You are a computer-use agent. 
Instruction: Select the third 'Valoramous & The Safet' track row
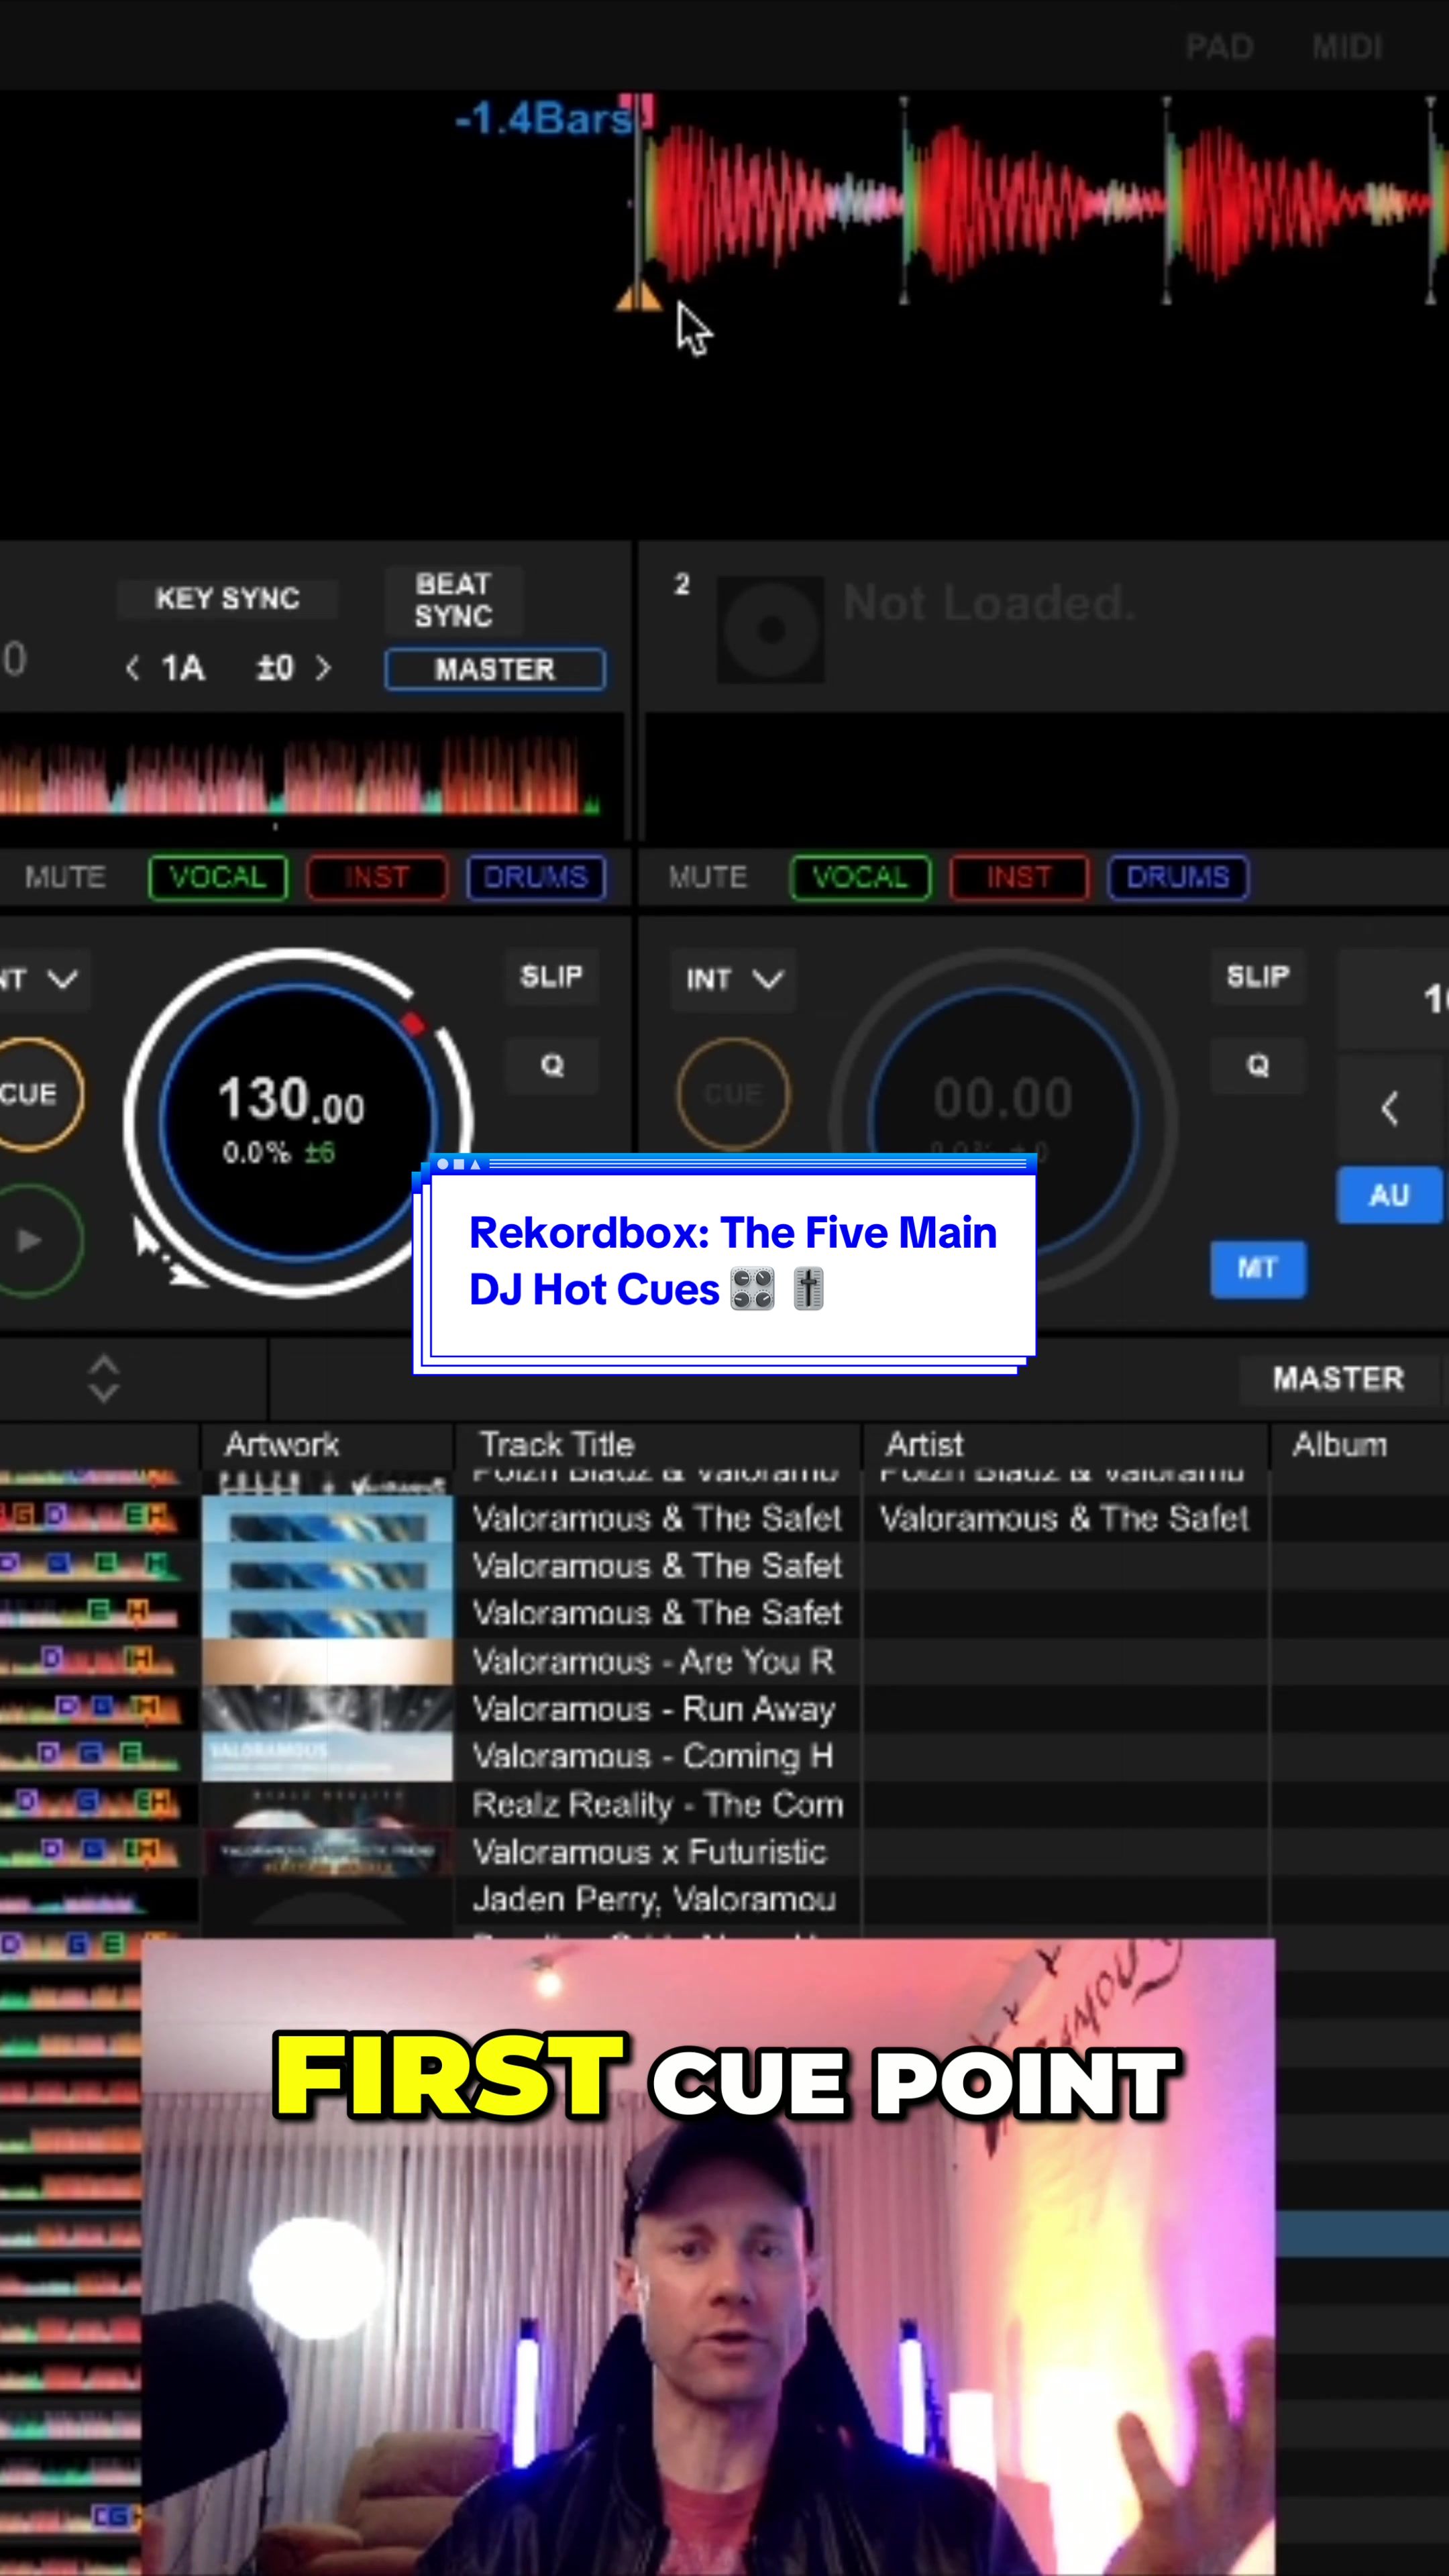tap(657, 1613)
